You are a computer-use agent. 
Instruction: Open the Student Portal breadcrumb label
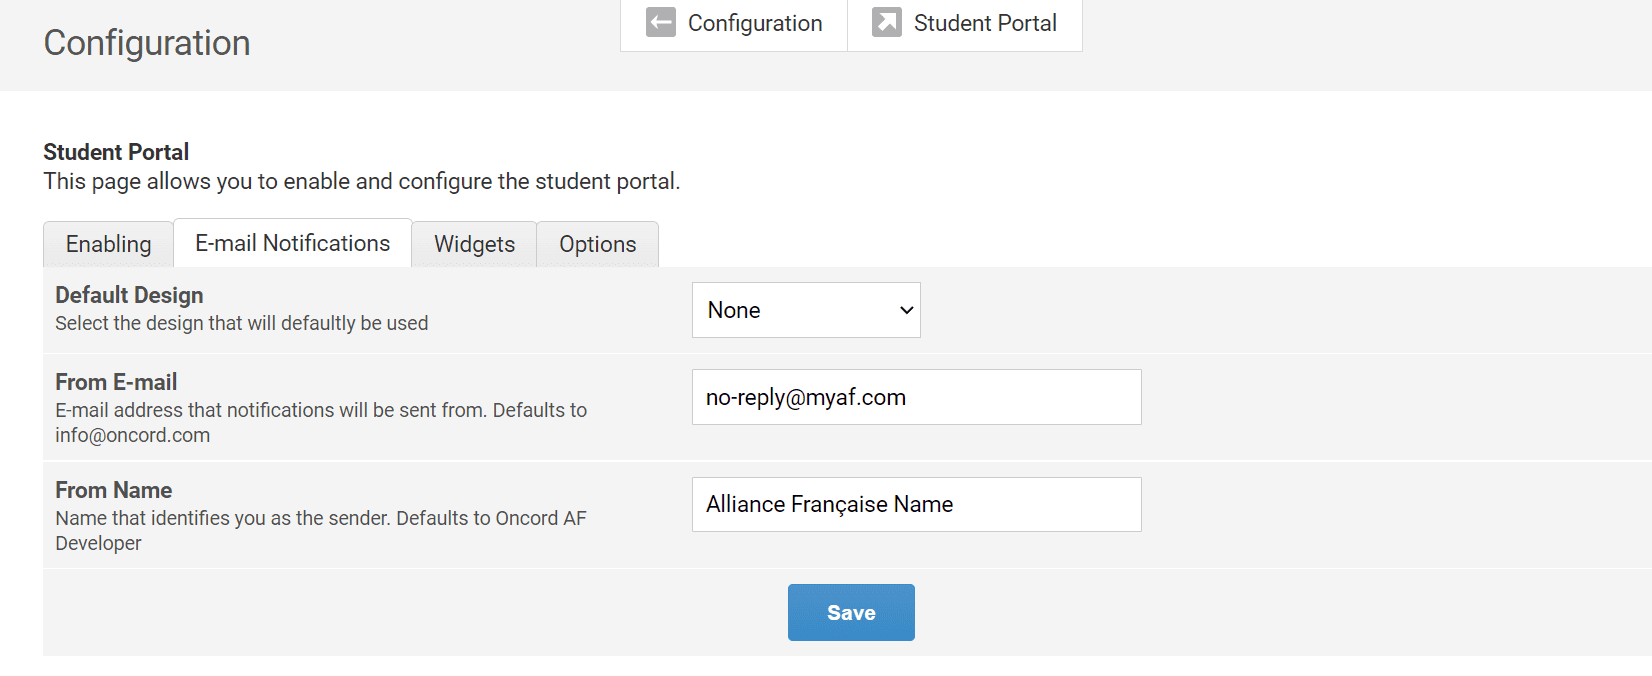[x=985, y=23]
